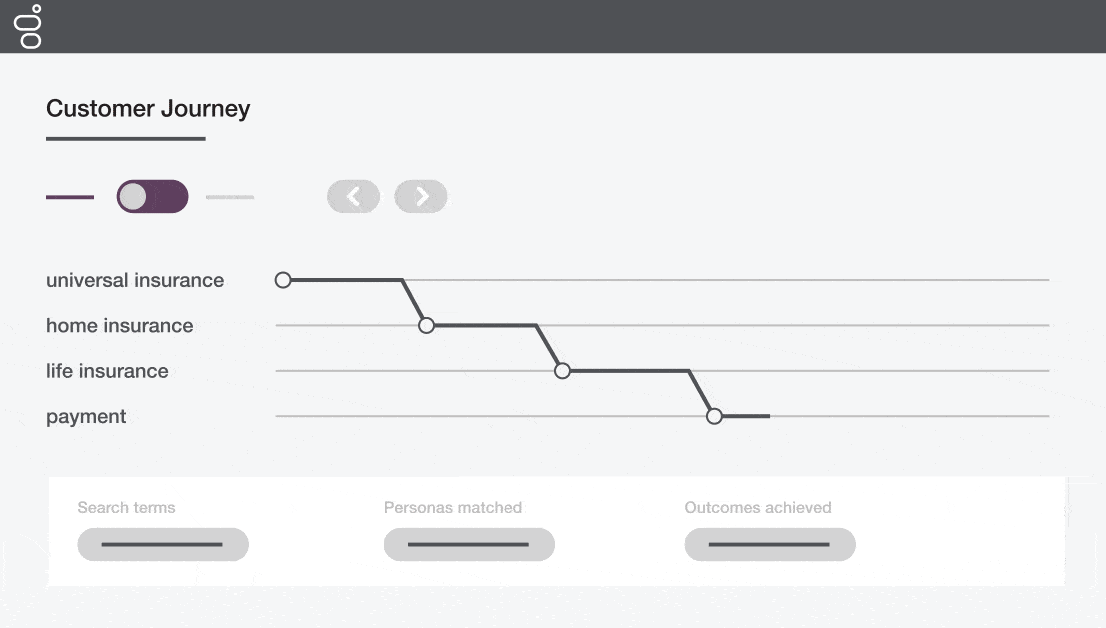Screen dimensions: 1106x628
Task: Select the starting node on universal insurance
Action: click(x=283, y=280)
